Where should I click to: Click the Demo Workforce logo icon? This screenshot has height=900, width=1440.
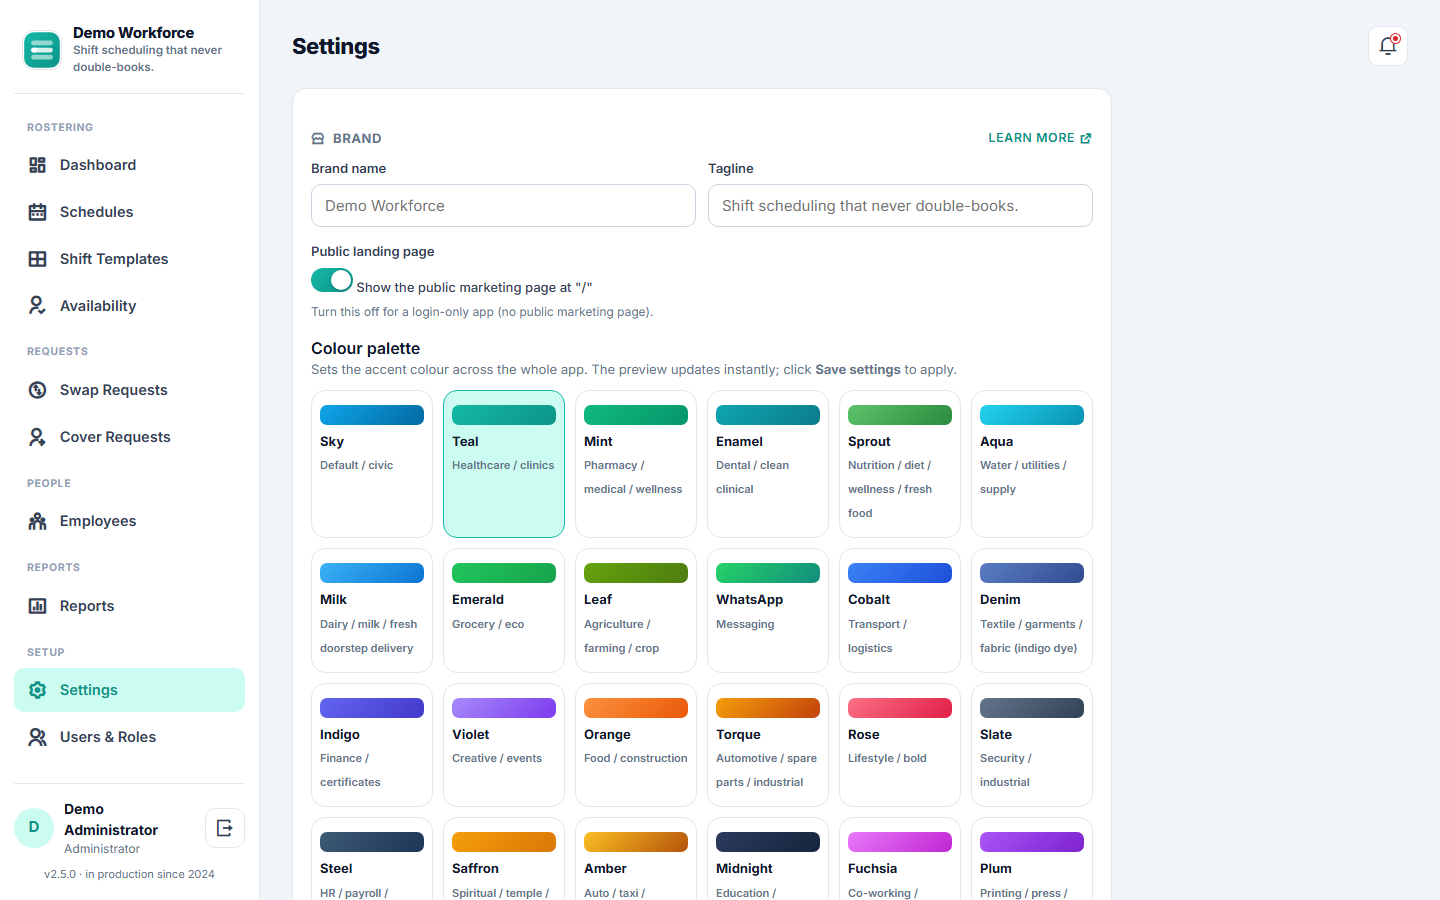tap(42, 50)
